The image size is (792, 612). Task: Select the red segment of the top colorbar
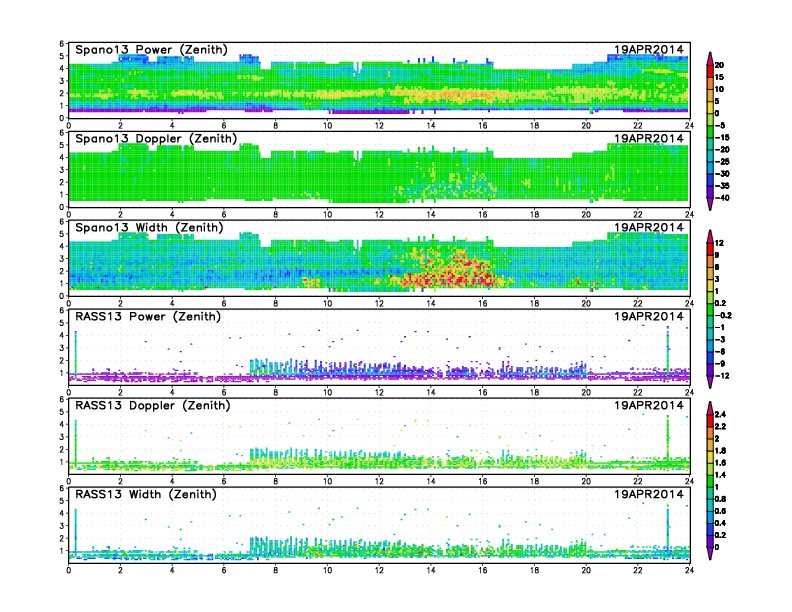[x=710, y=71]
